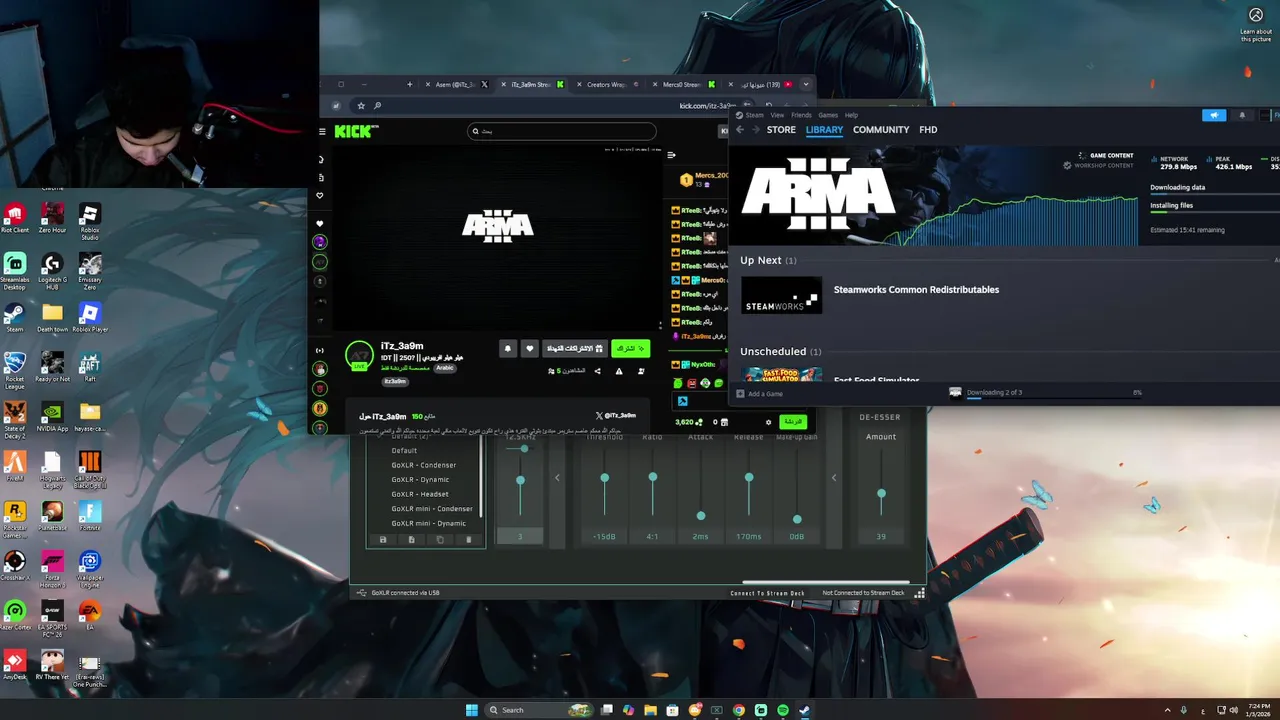Open the Wallpaper Engine shortcut

coord(90,569)
